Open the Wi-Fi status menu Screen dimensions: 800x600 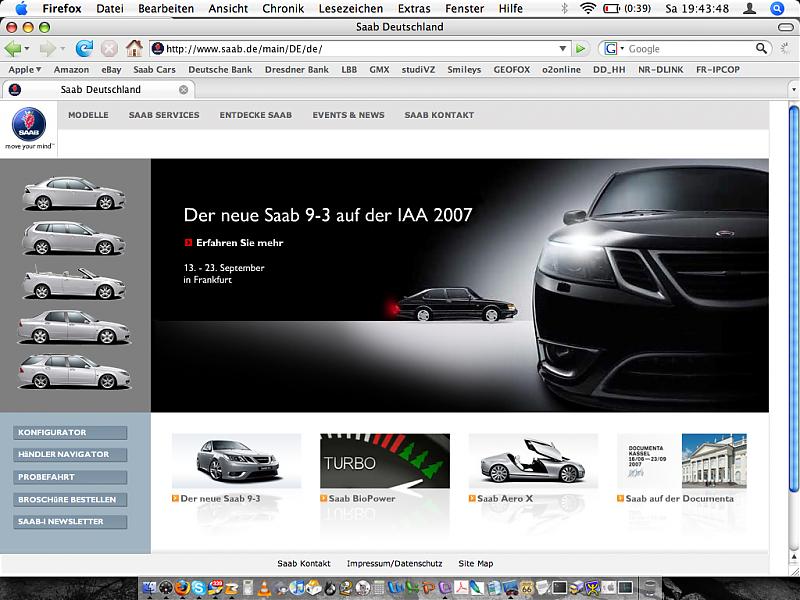588,8
